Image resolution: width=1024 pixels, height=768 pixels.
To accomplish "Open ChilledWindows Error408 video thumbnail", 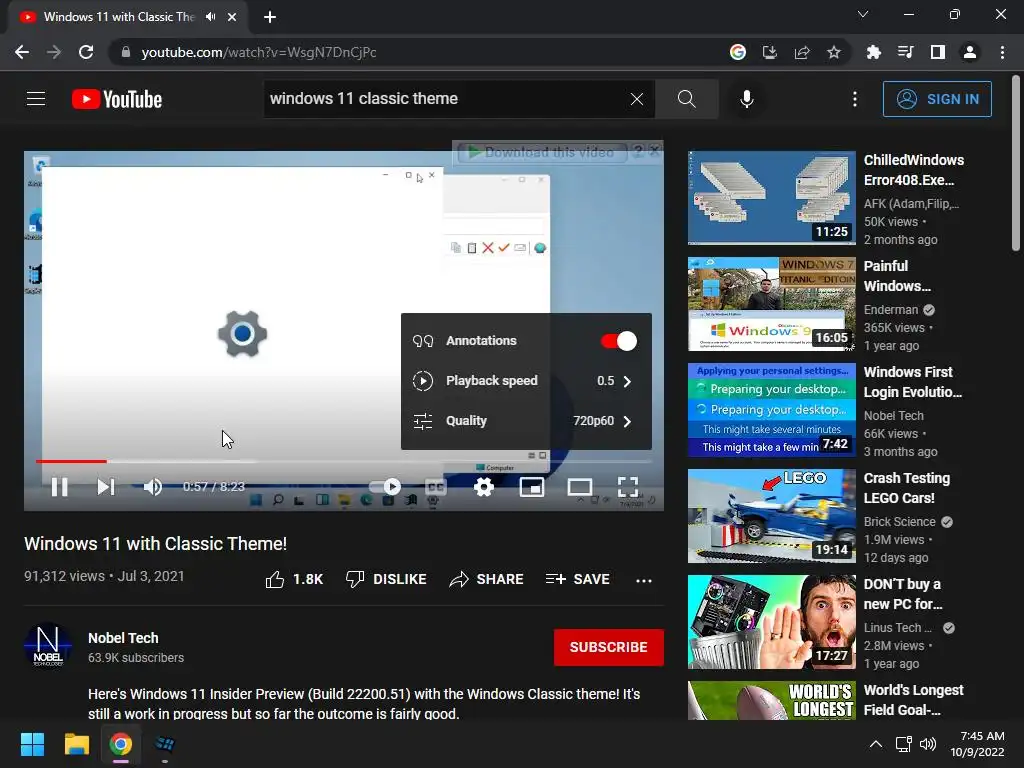I will (771, 198).
